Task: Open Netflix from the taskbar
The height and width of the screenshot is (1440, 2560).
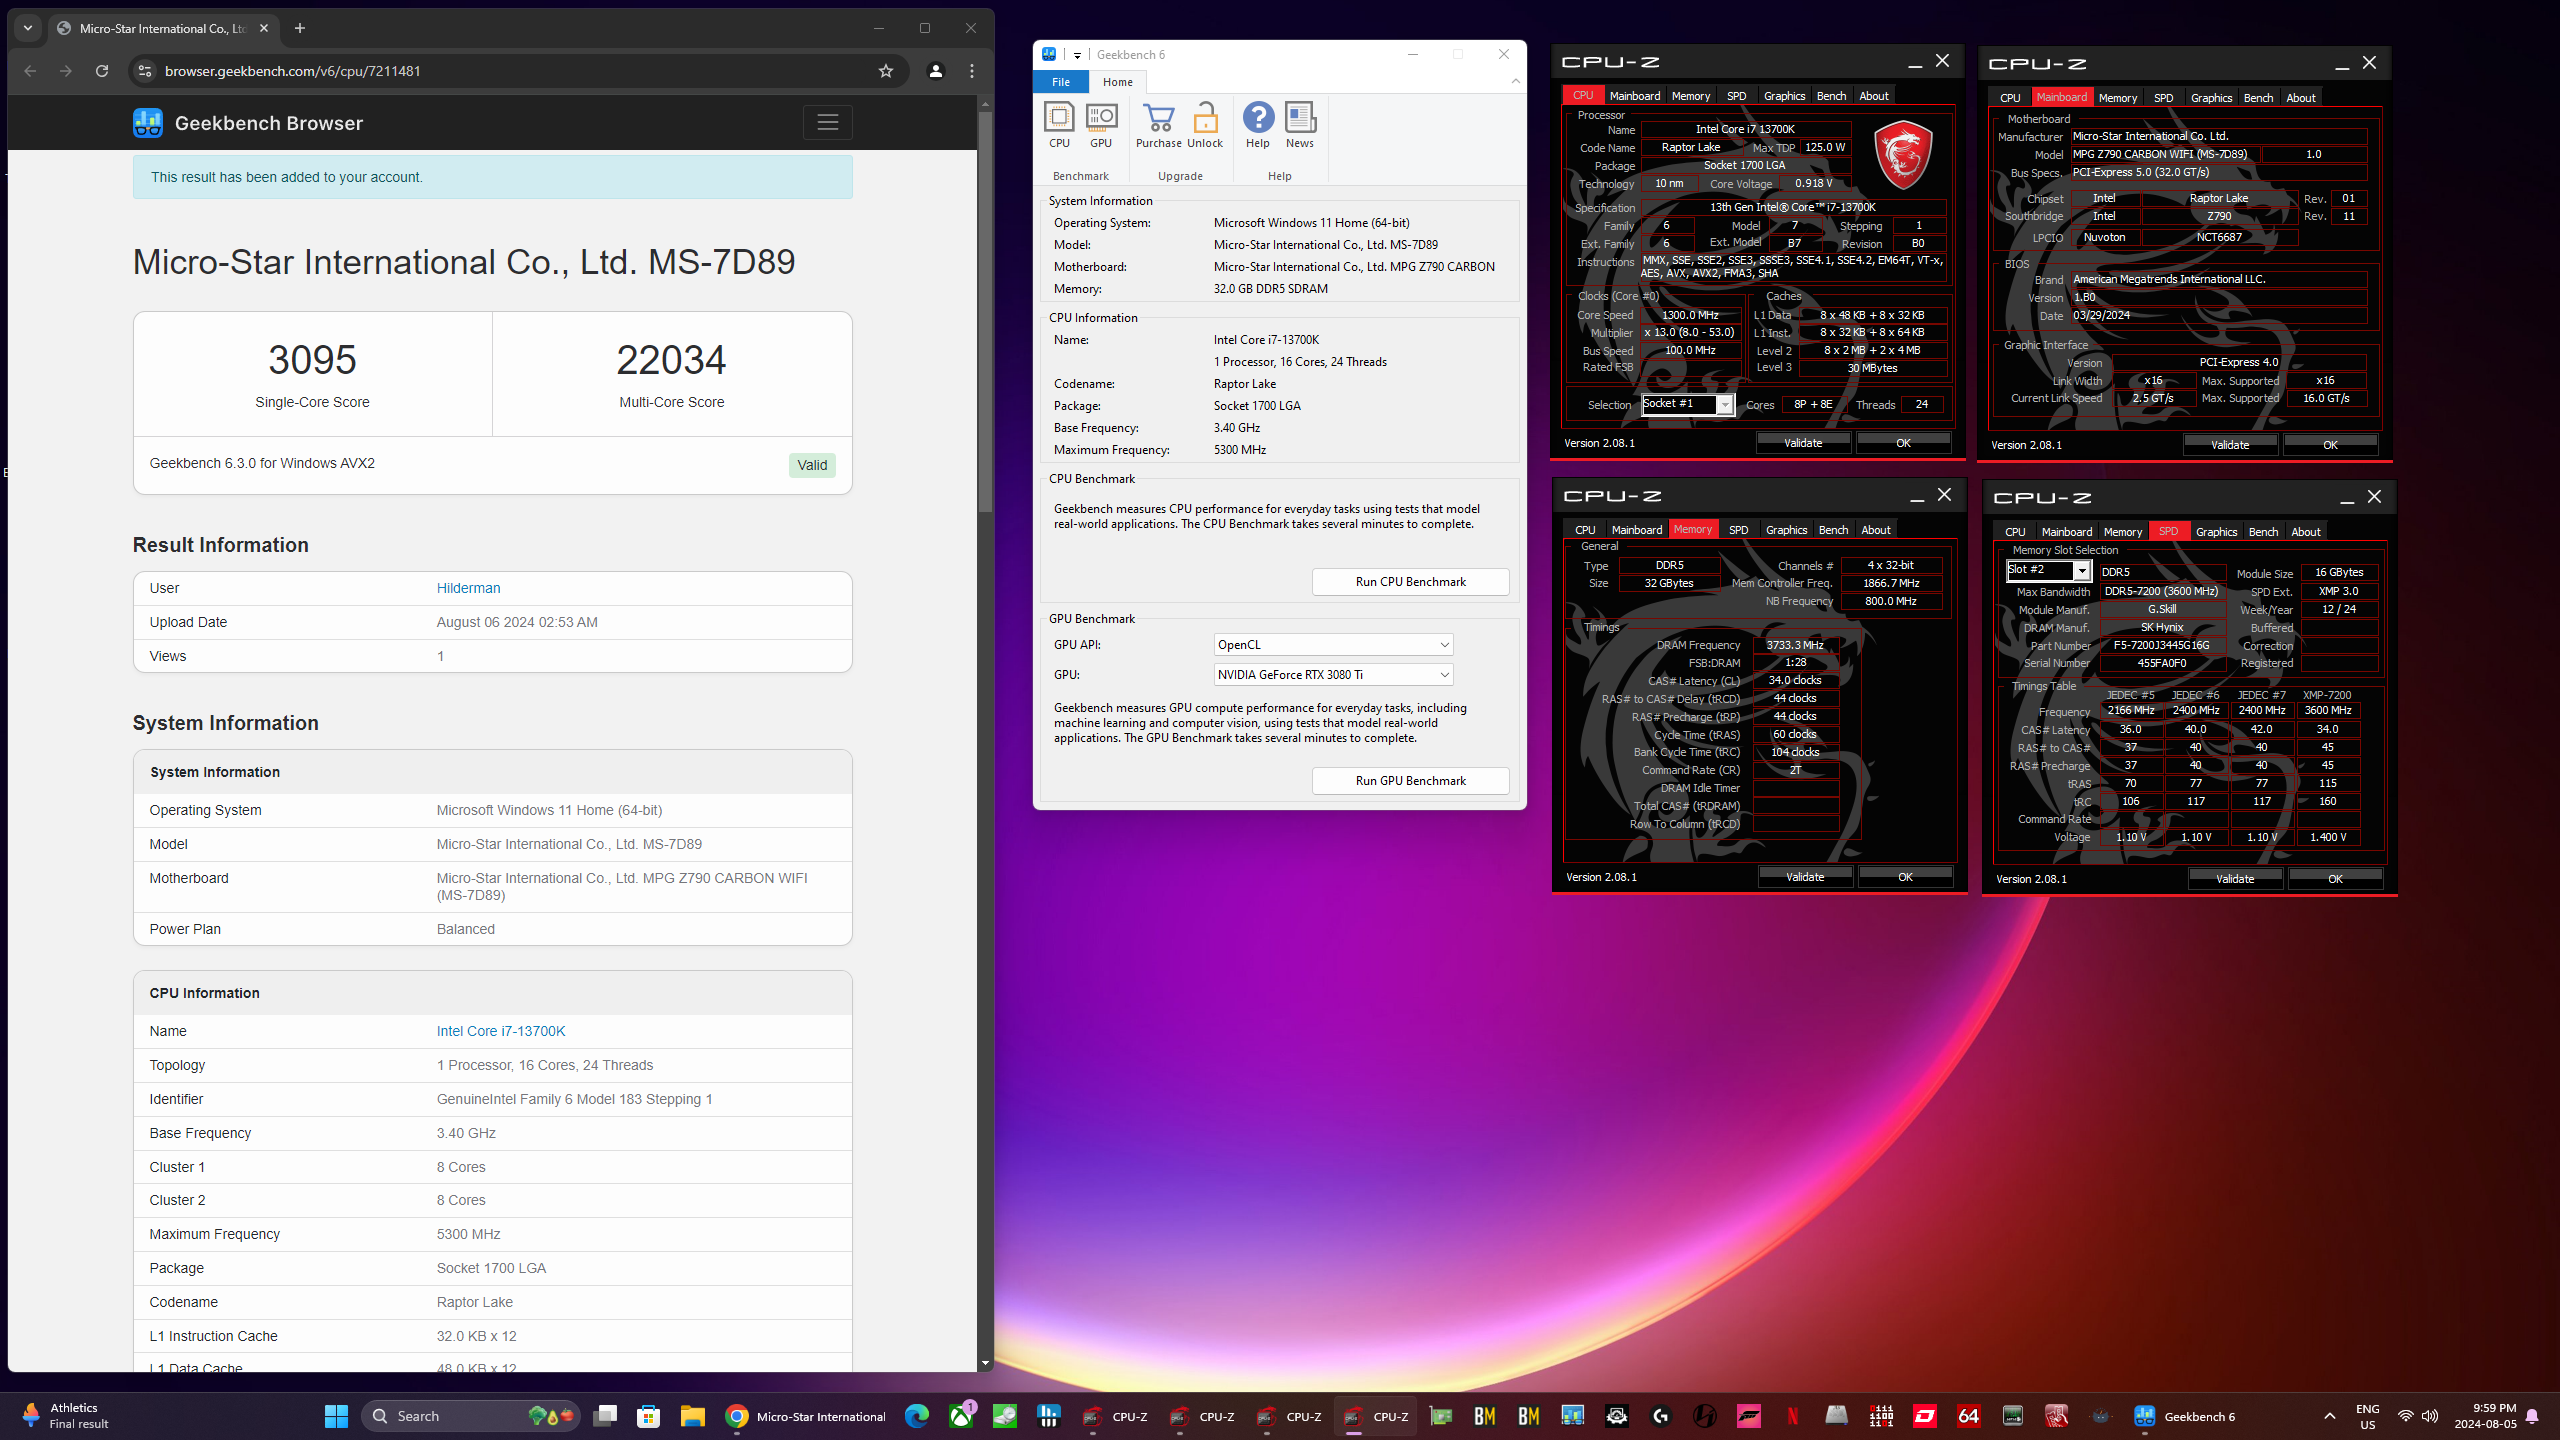Action: click(x=1792, y=1416)
